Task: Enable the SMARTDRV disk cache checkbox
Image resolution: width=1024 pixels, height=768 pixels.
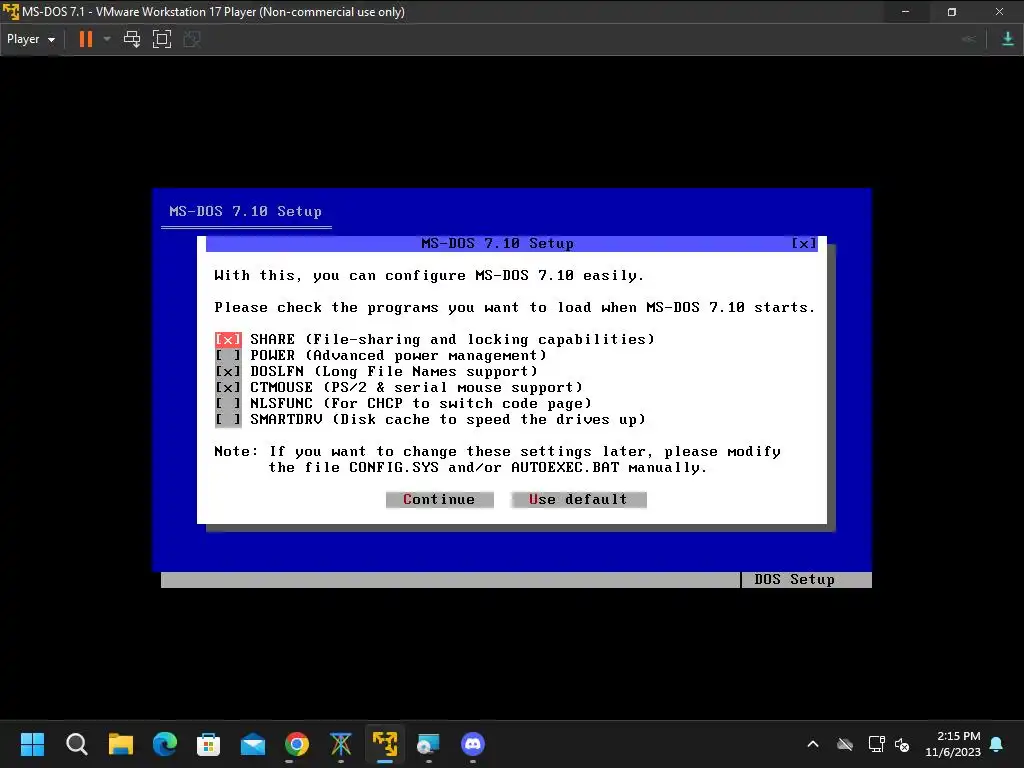Action: (x=228, y=419)
